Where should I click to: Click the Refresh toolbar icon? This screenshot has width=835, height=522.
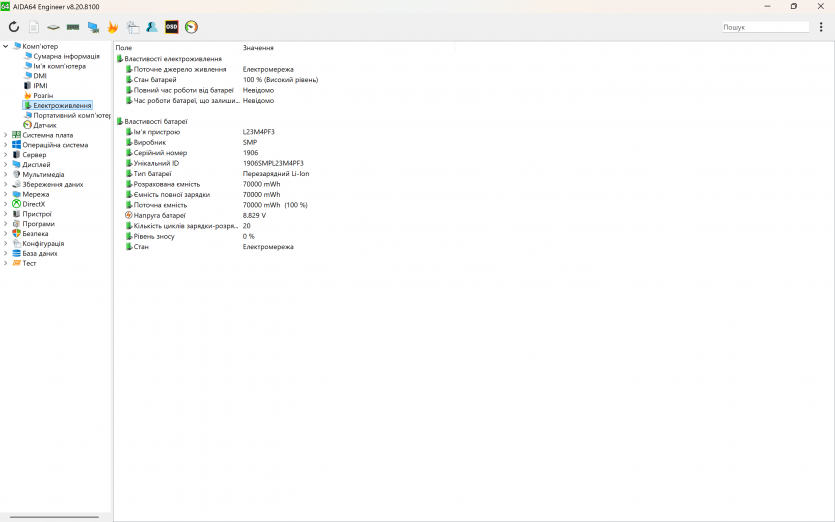(x=14, y=27)
